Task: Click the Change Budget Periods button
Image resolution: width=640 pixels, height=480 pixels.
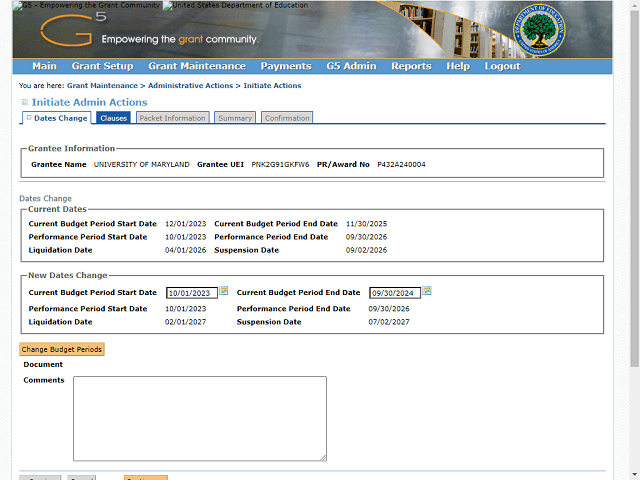Action: pyautogui.click(x=62, y=349)
